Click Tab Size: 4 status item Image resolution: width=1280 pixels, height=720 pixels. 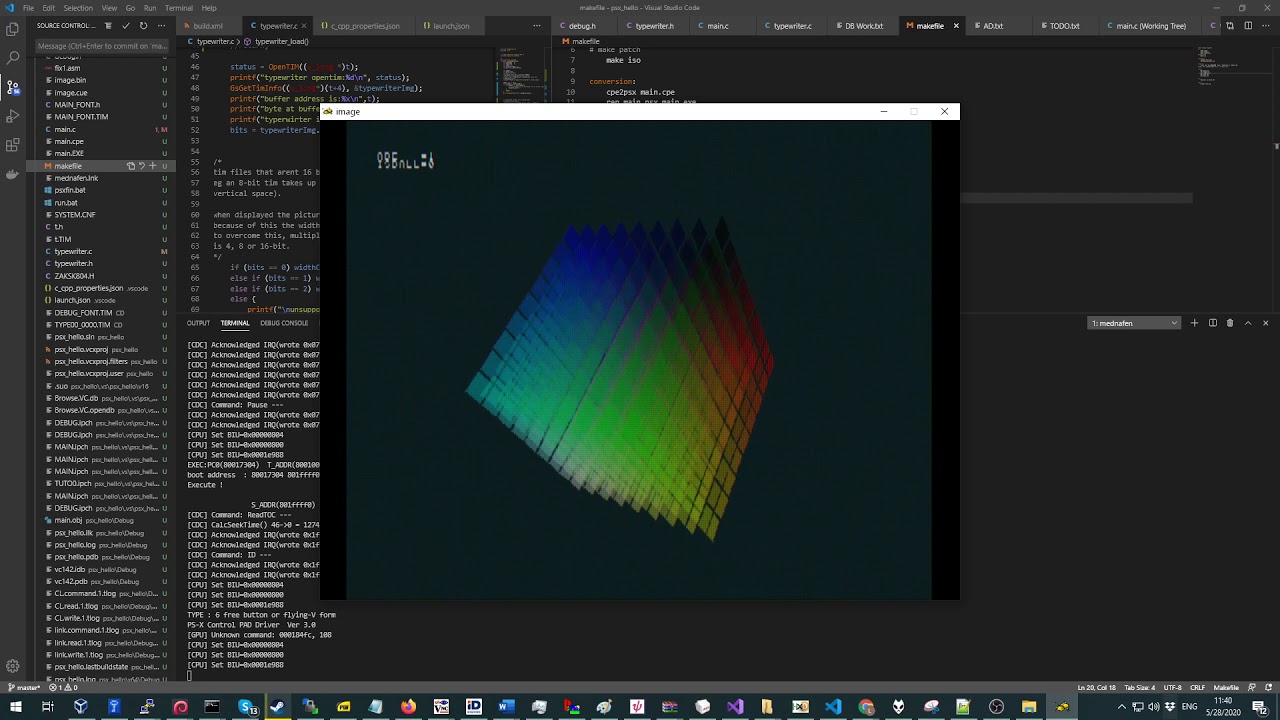(x=1140, y=687)
